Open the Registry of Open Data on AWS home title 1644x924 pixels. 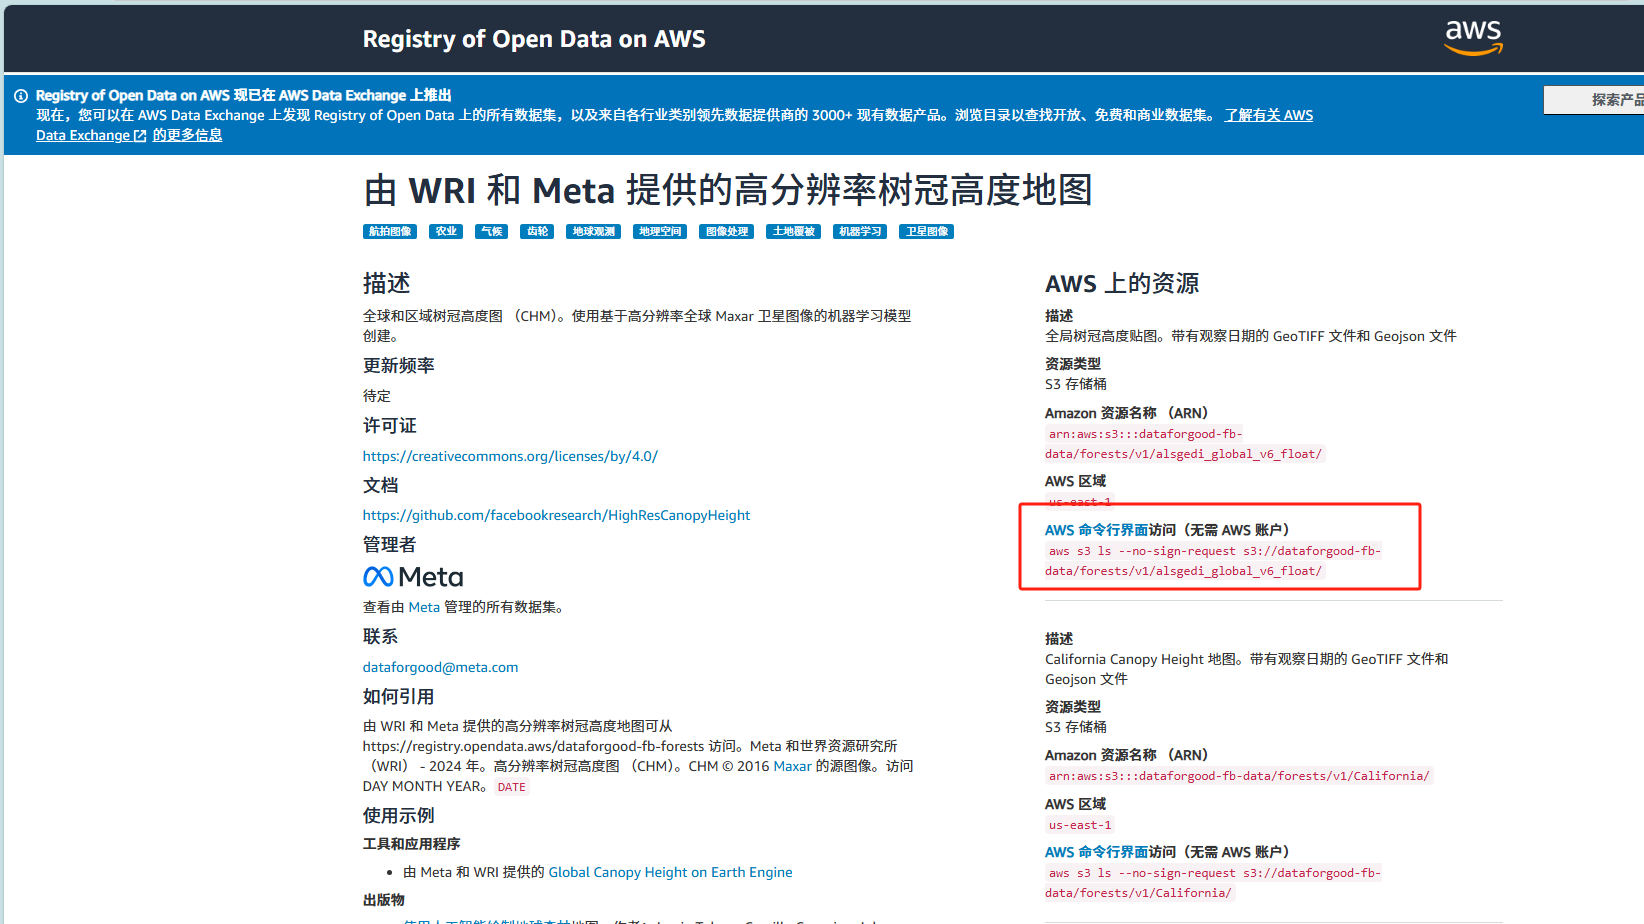pyautogui.click(x=534, y=39)
